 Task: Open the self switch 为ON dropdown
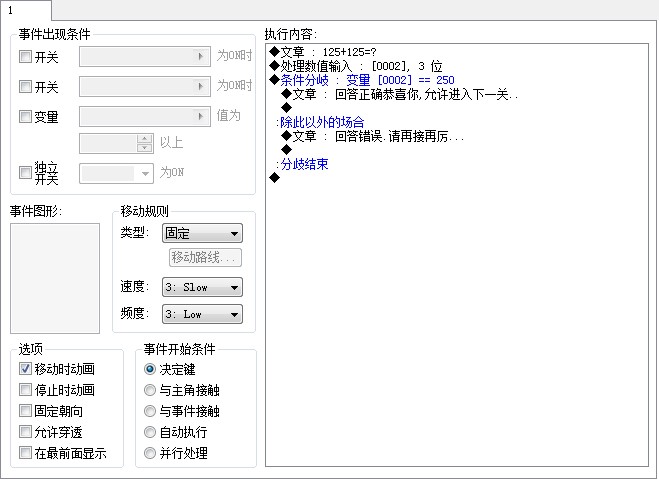[116, 173]
